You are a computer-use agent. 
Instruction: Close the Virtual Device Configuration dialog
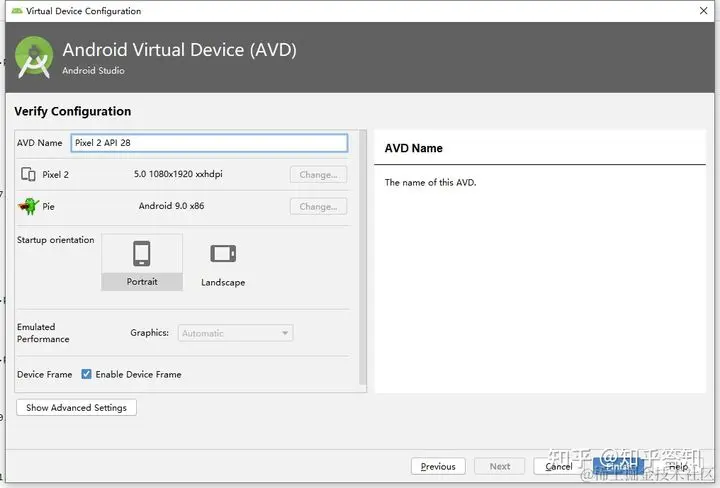click(703, 11)
